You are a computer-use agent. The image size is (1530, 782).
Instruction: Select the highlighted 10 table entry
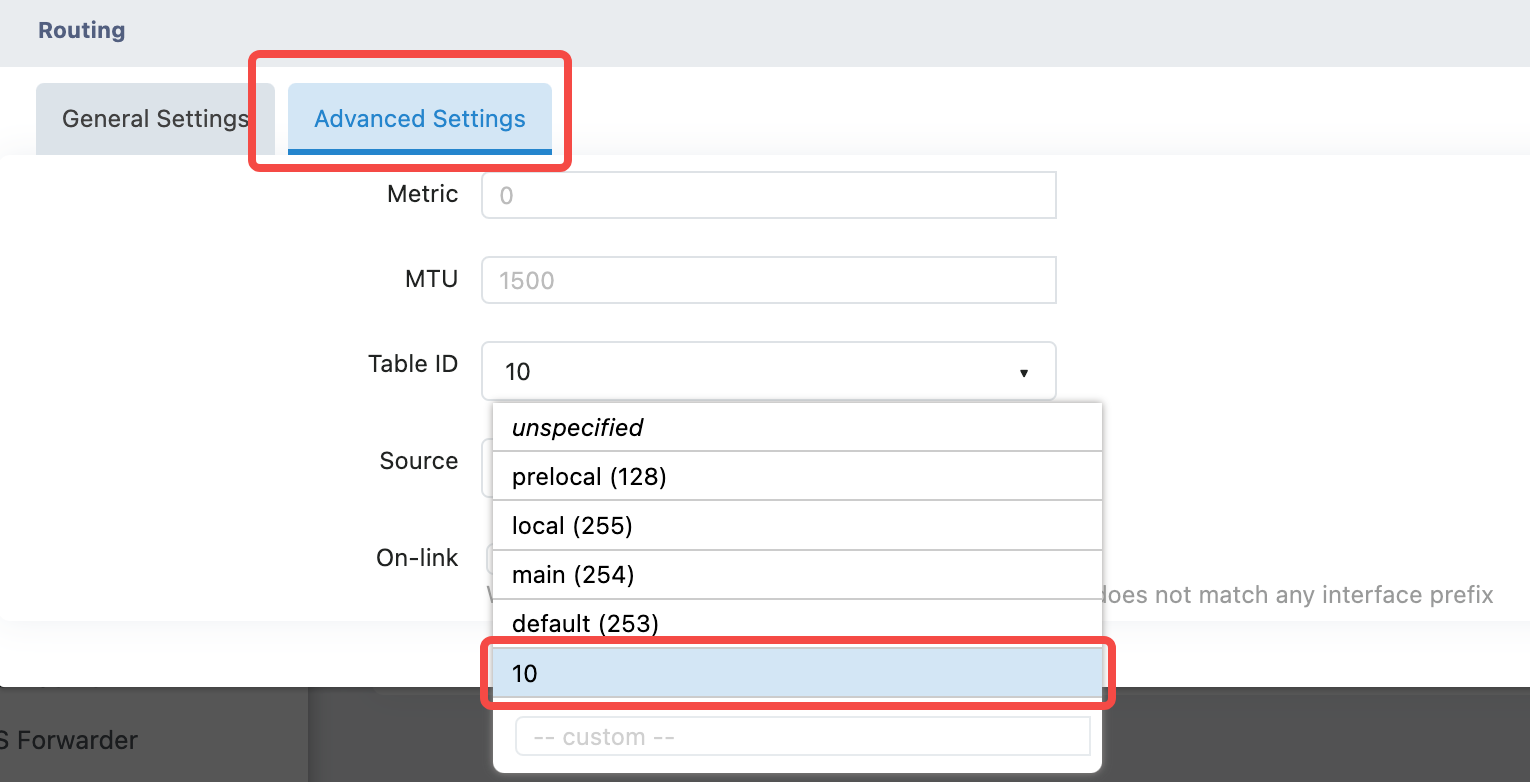tap(797, 673)
